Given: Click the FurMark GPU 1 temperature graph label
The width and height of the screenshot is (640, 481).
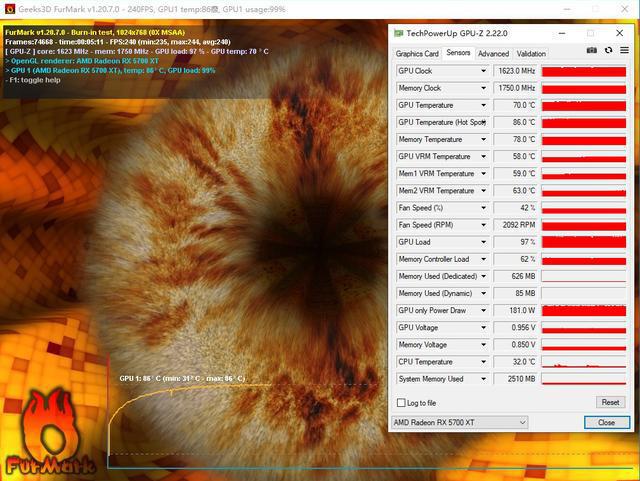Looking at the screenshot, I should pyautogui.click(x=182, y=379).
